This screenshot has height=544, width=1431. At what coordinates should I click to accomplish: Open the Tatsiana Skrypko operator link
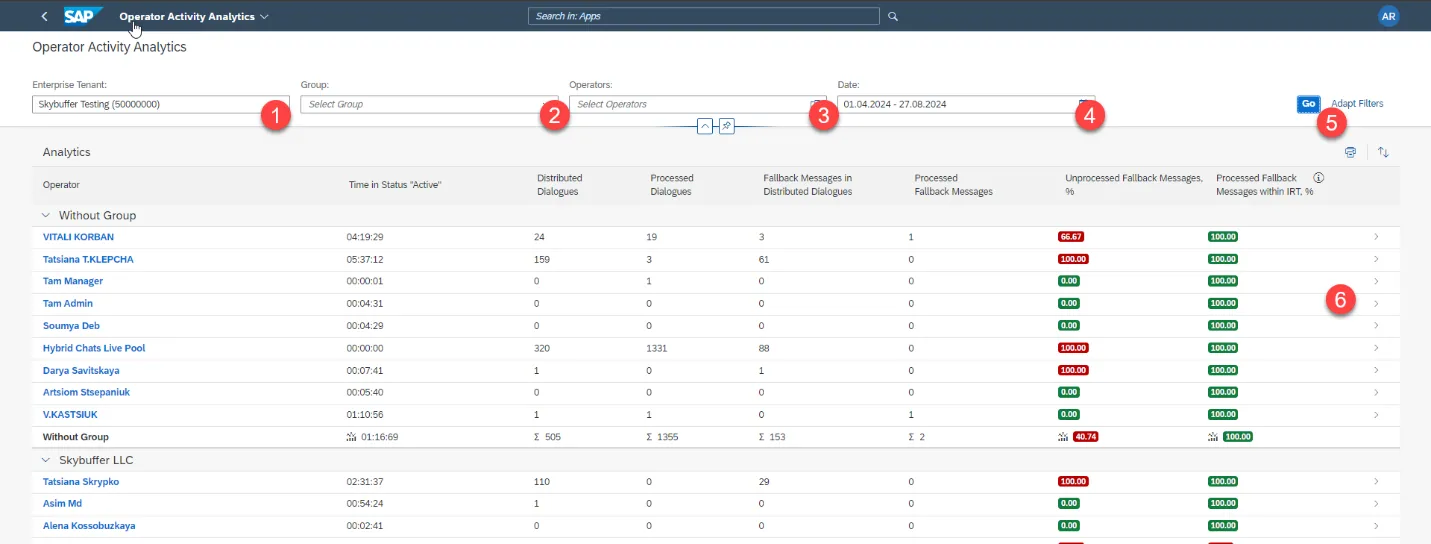click(x=81, y=481)
